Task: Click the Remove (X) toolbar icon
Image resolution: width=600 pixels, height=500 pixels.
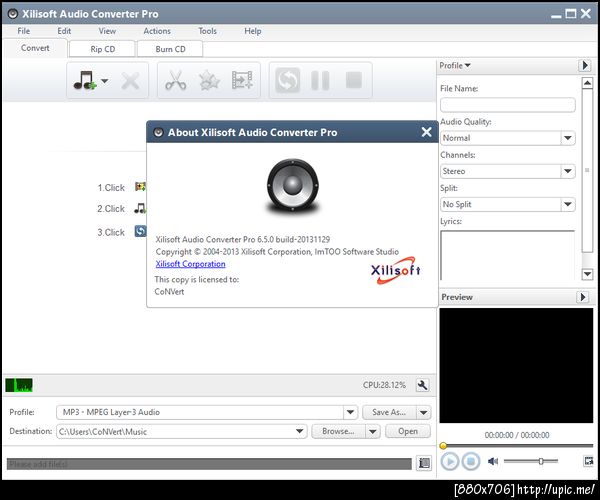Action: [x=130, y=81]
